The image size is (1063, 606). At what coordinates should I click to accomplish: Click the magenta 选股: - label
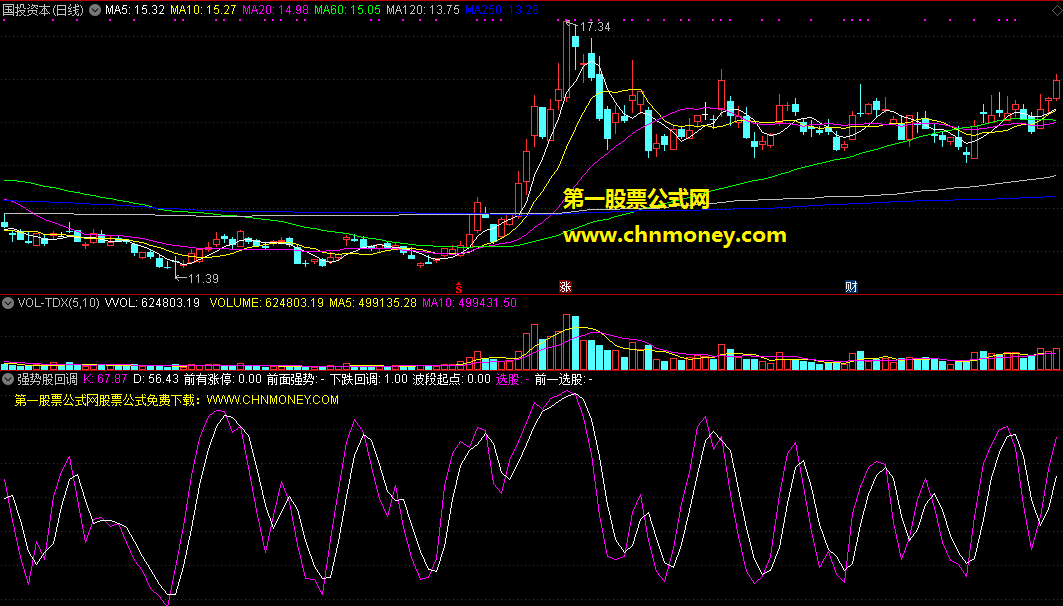(513, 379)
